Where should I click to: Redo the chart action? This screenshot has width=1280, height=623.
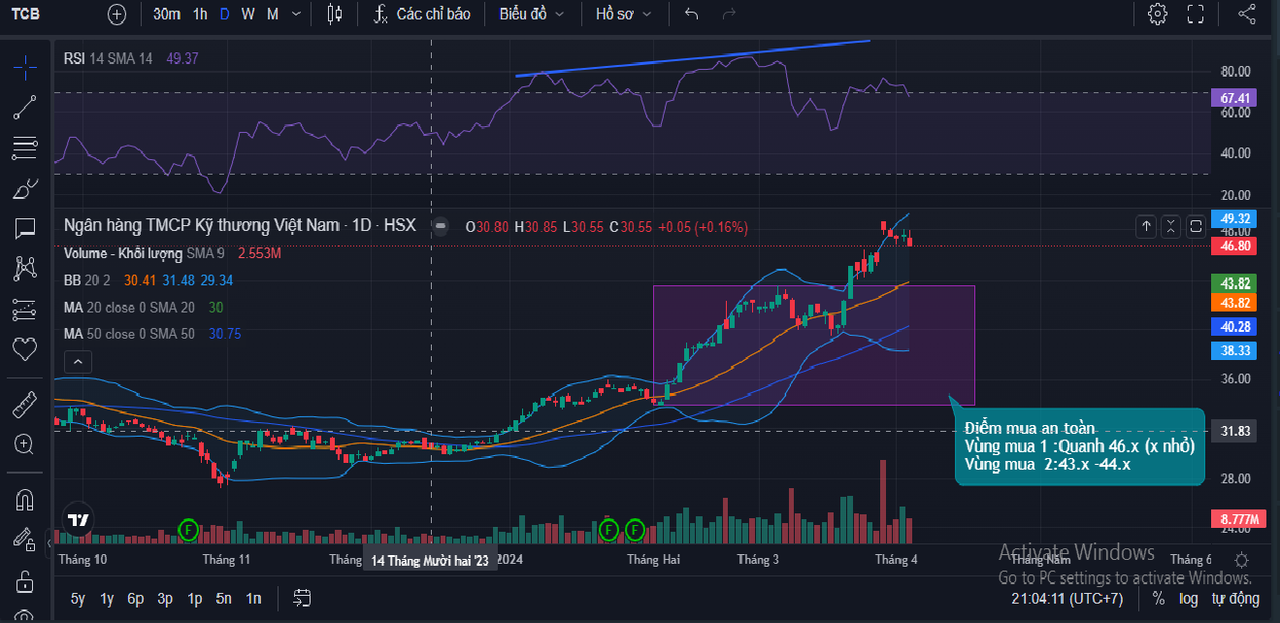729,14
